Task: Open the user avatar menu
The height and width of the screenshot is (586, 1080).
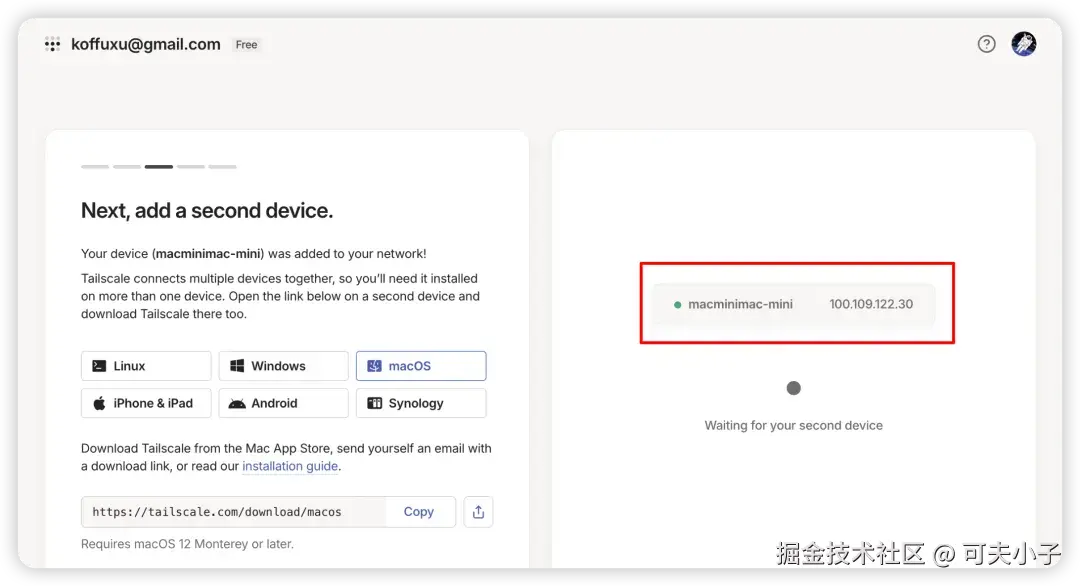Action: click(1024, 44)
